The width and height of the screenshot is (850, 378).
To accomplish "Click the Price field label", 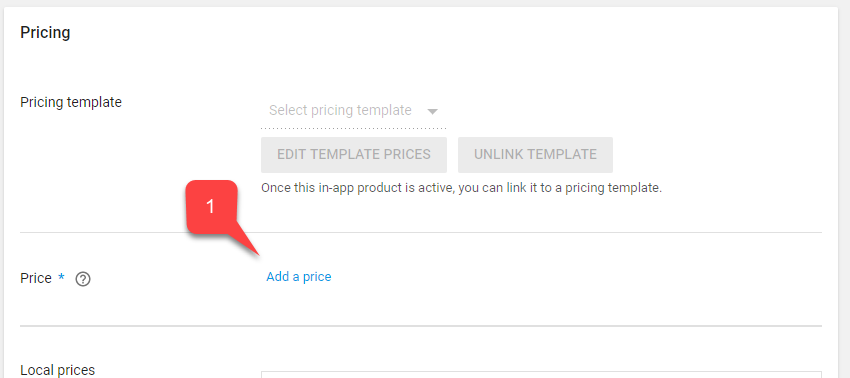I will point(36,279).
